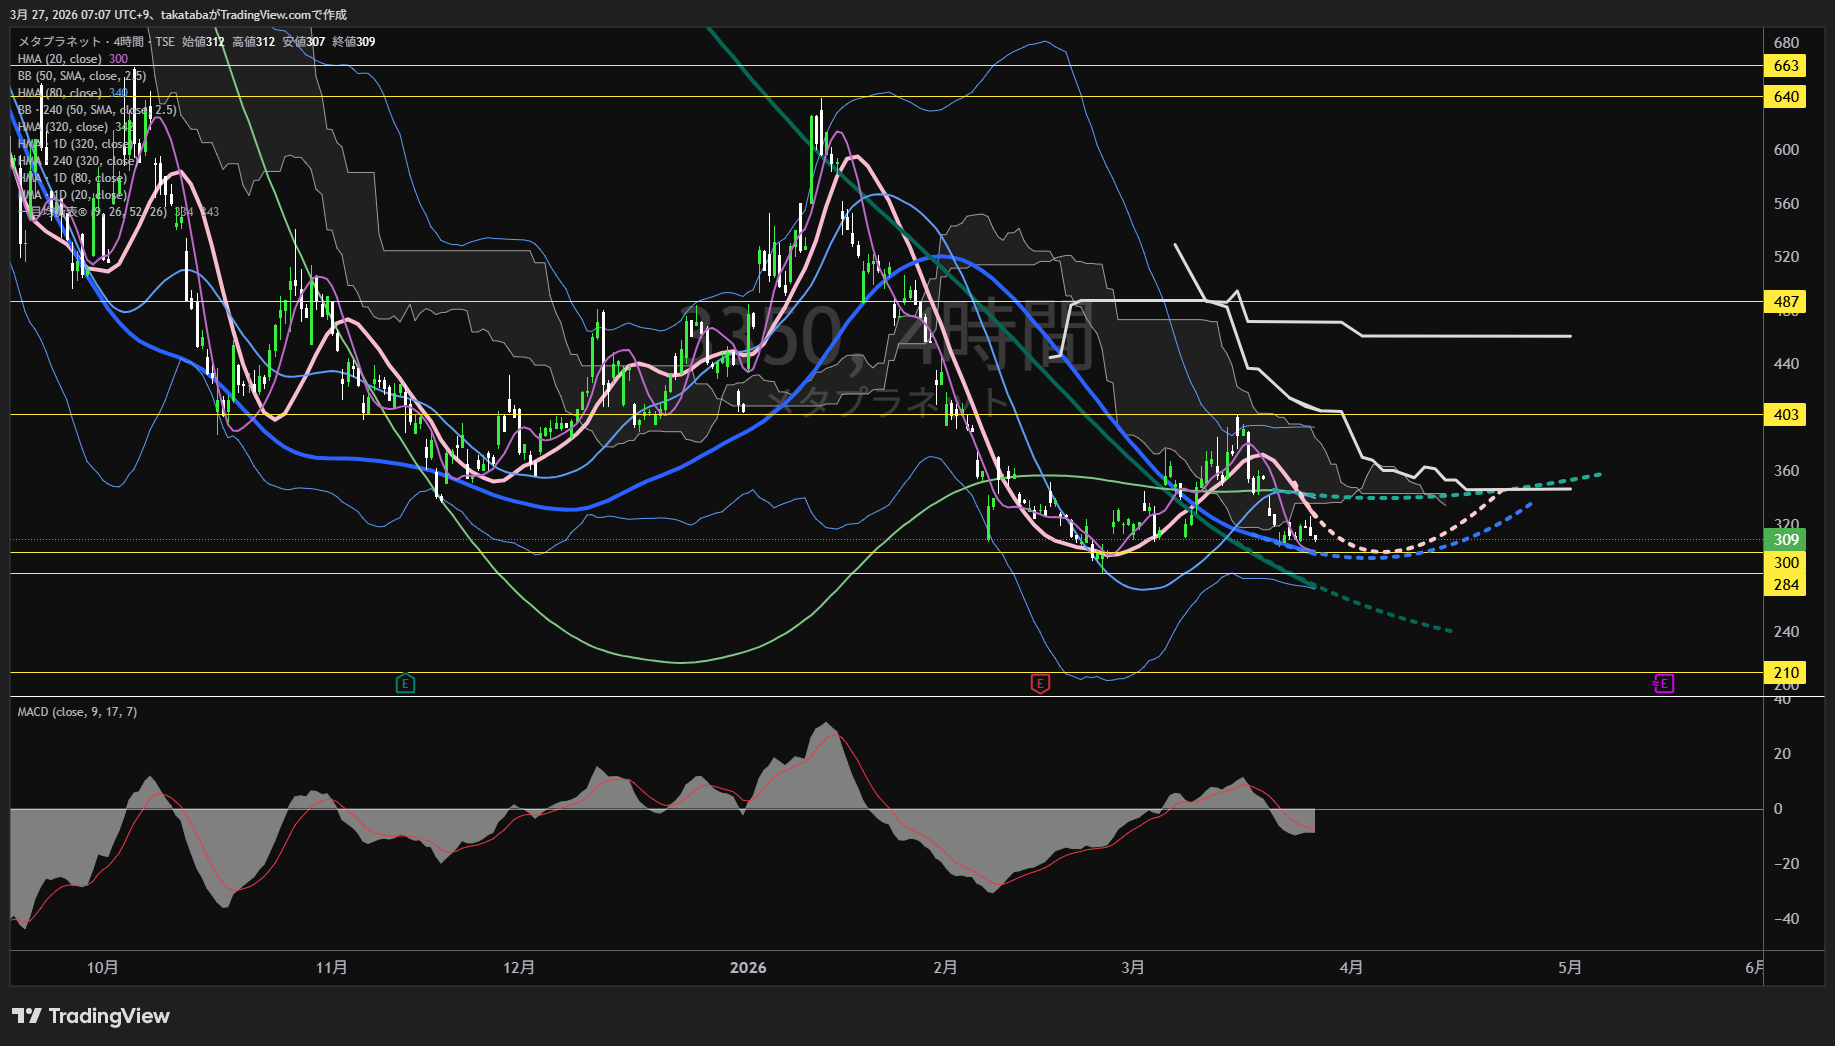Select the yellow 663 price label

(1786, 66)
